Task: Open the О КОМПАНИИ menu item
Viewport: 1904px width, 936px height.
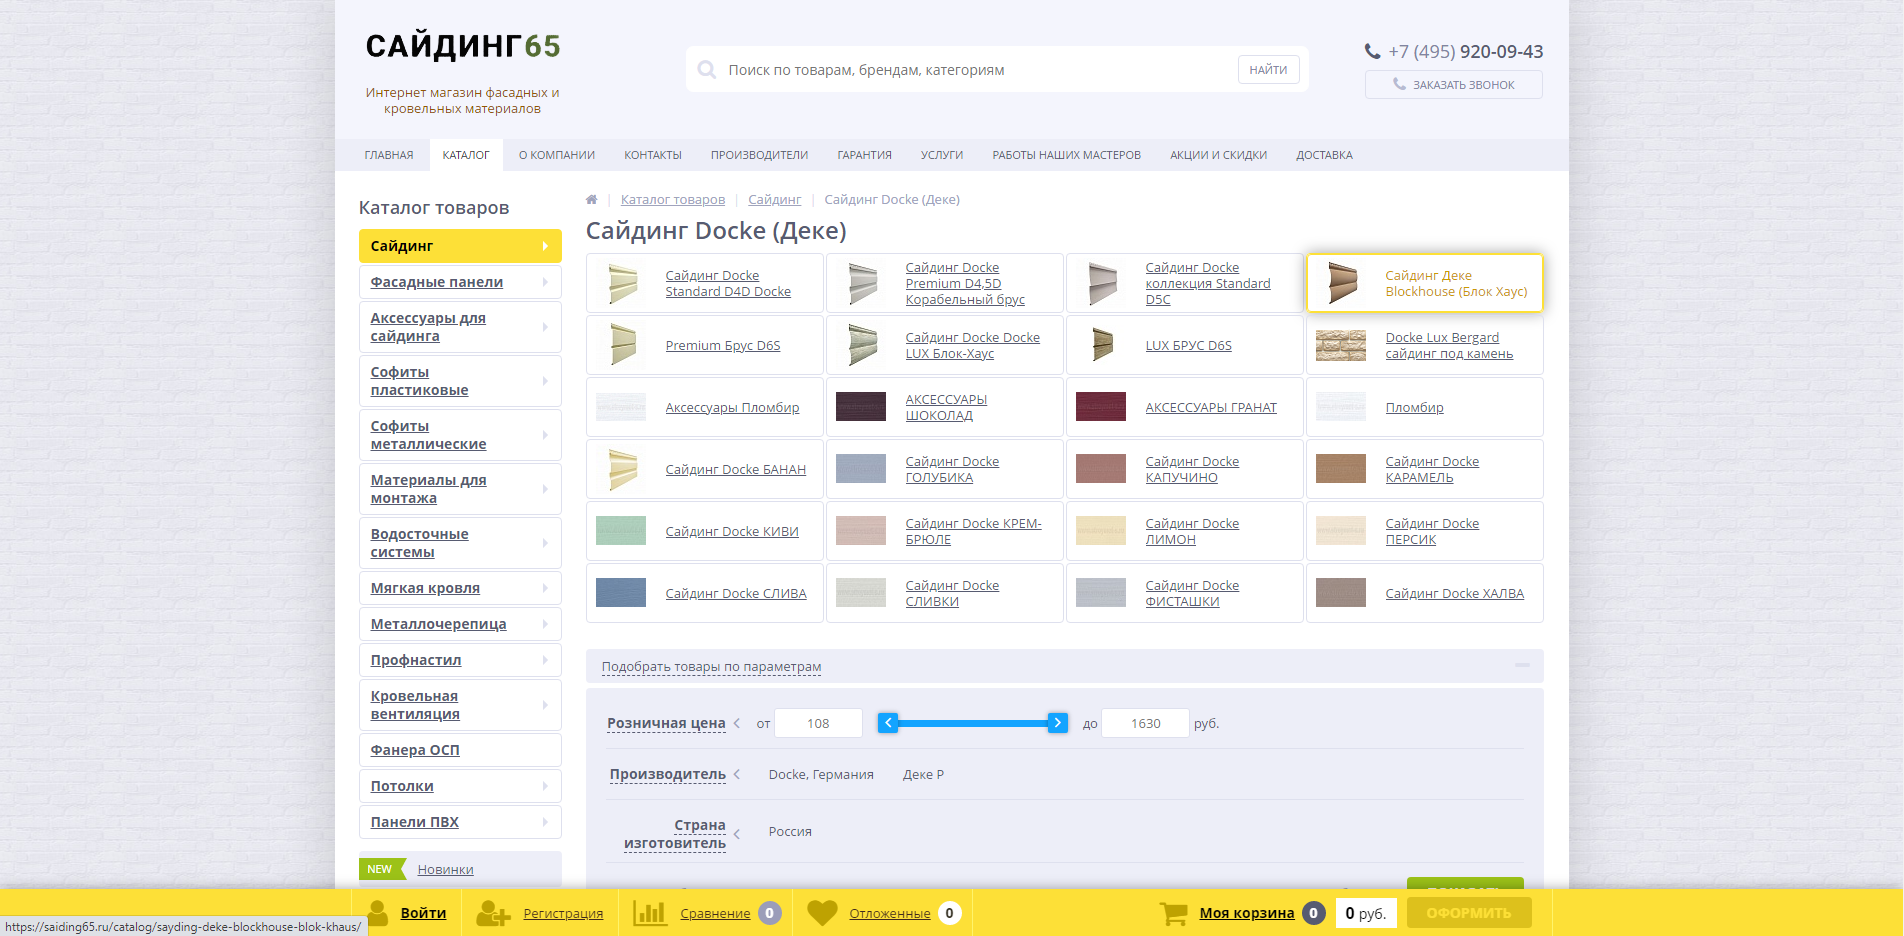Action: pos(557,155)
